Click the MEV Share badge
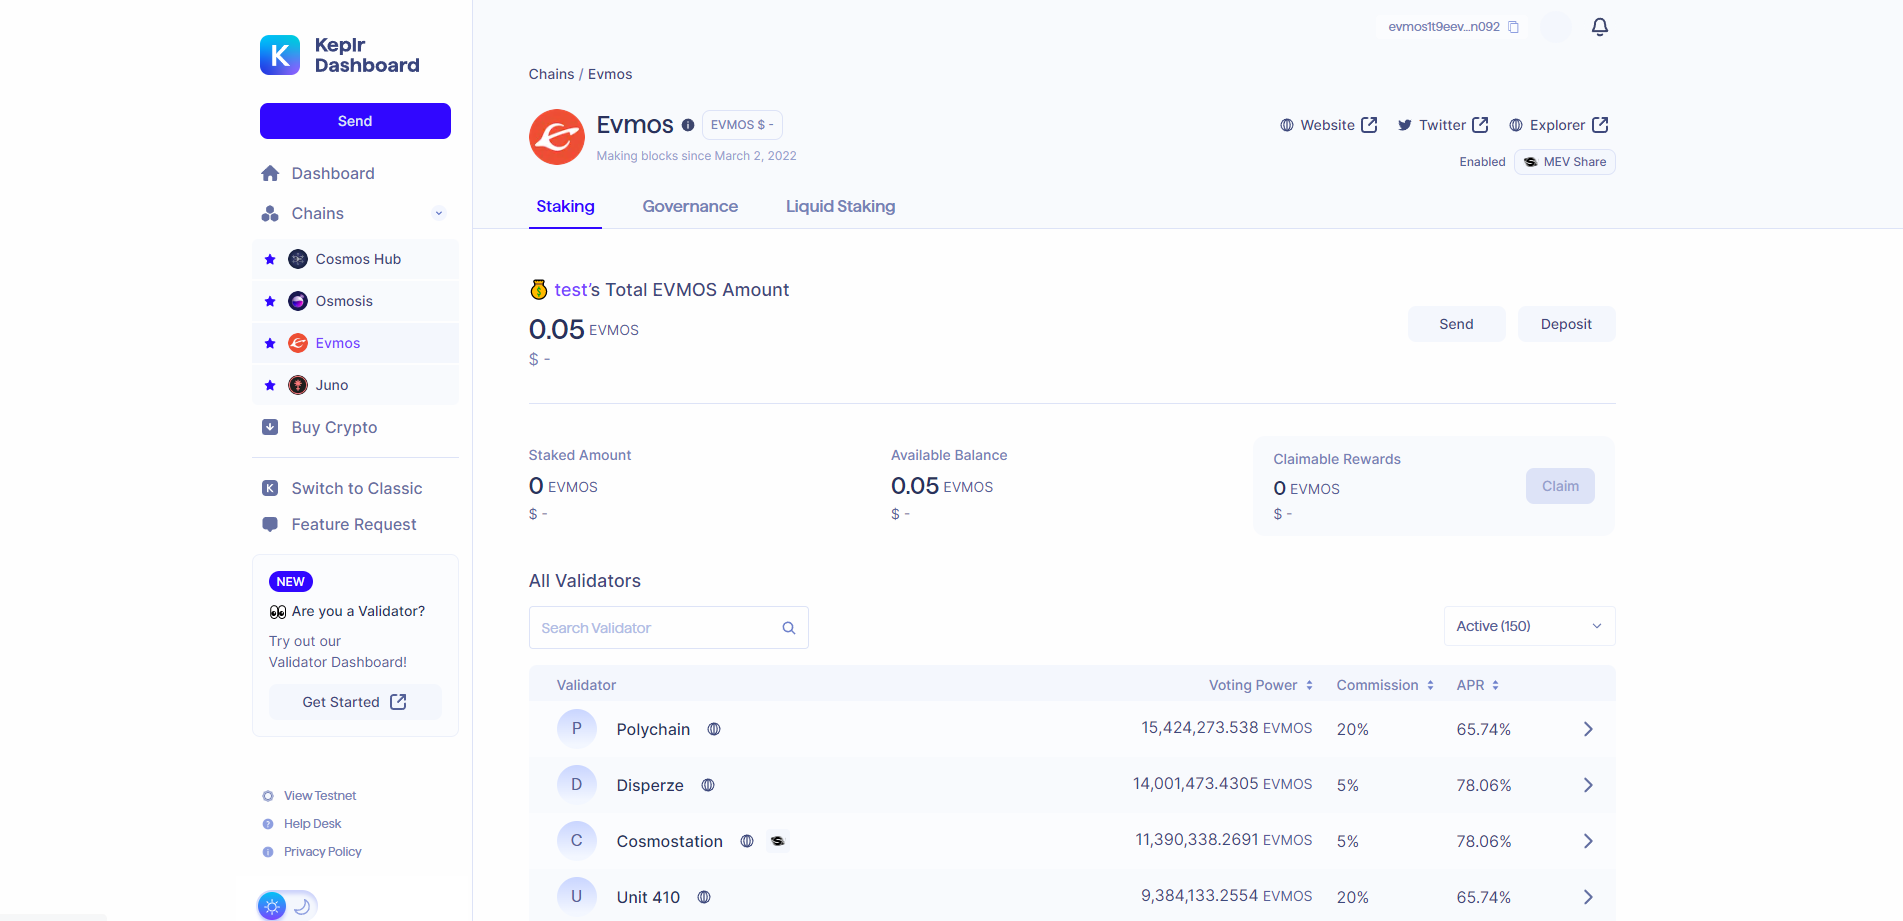 point(1565,162)
